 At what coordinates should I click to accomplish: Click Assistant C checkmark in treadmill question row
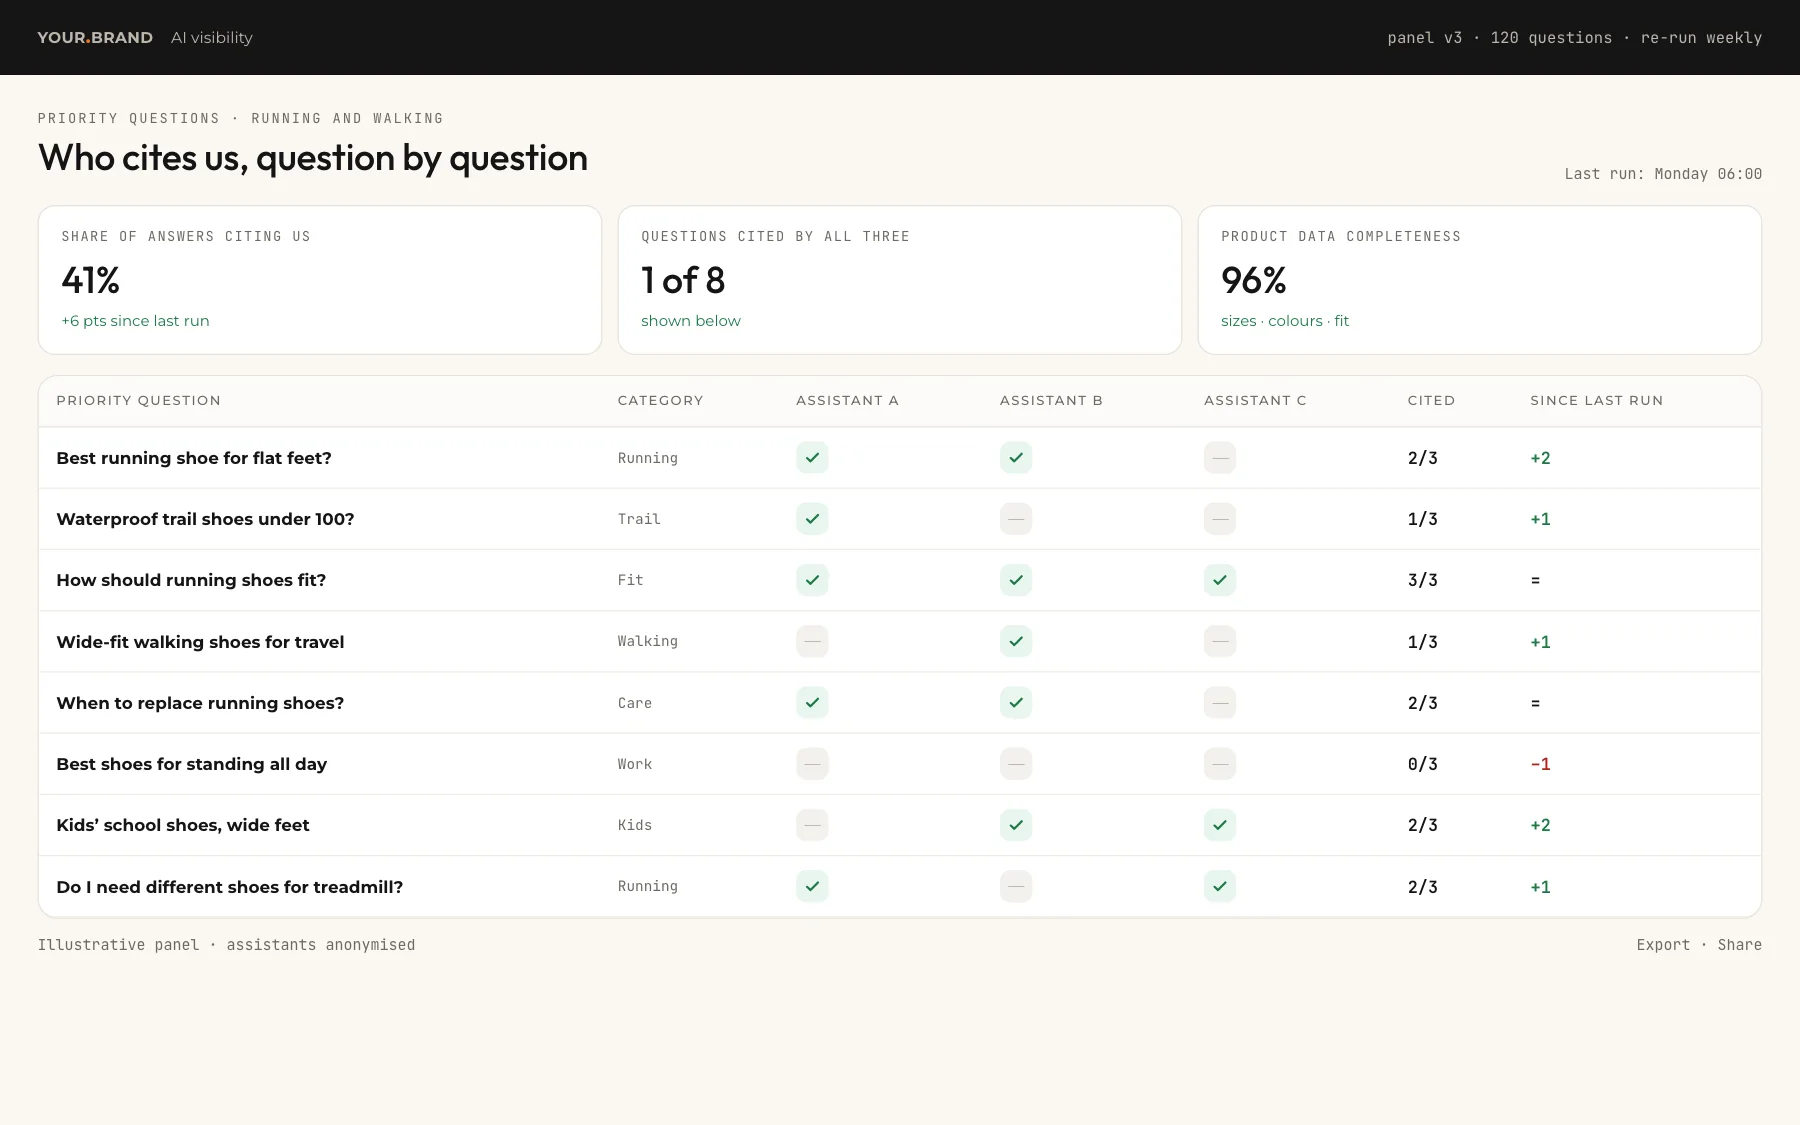tap(1220, 886)
